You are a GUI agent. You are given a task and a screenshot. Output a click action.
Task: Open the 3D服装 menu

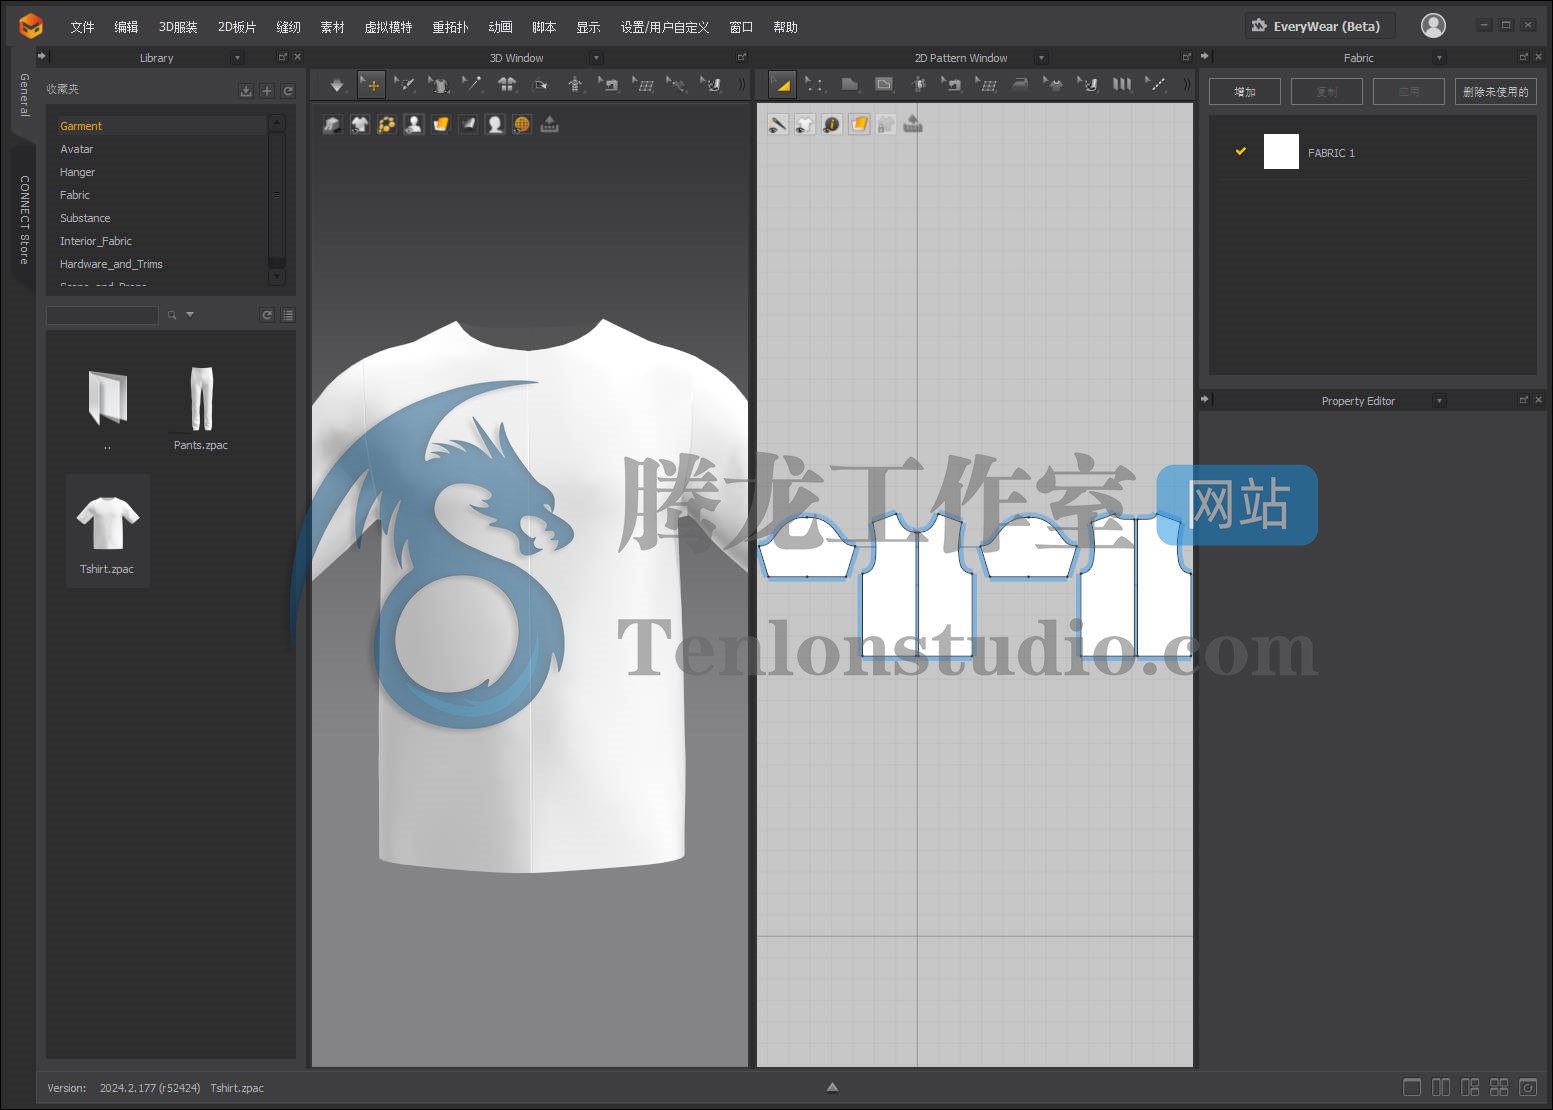(x=178, y=27)
